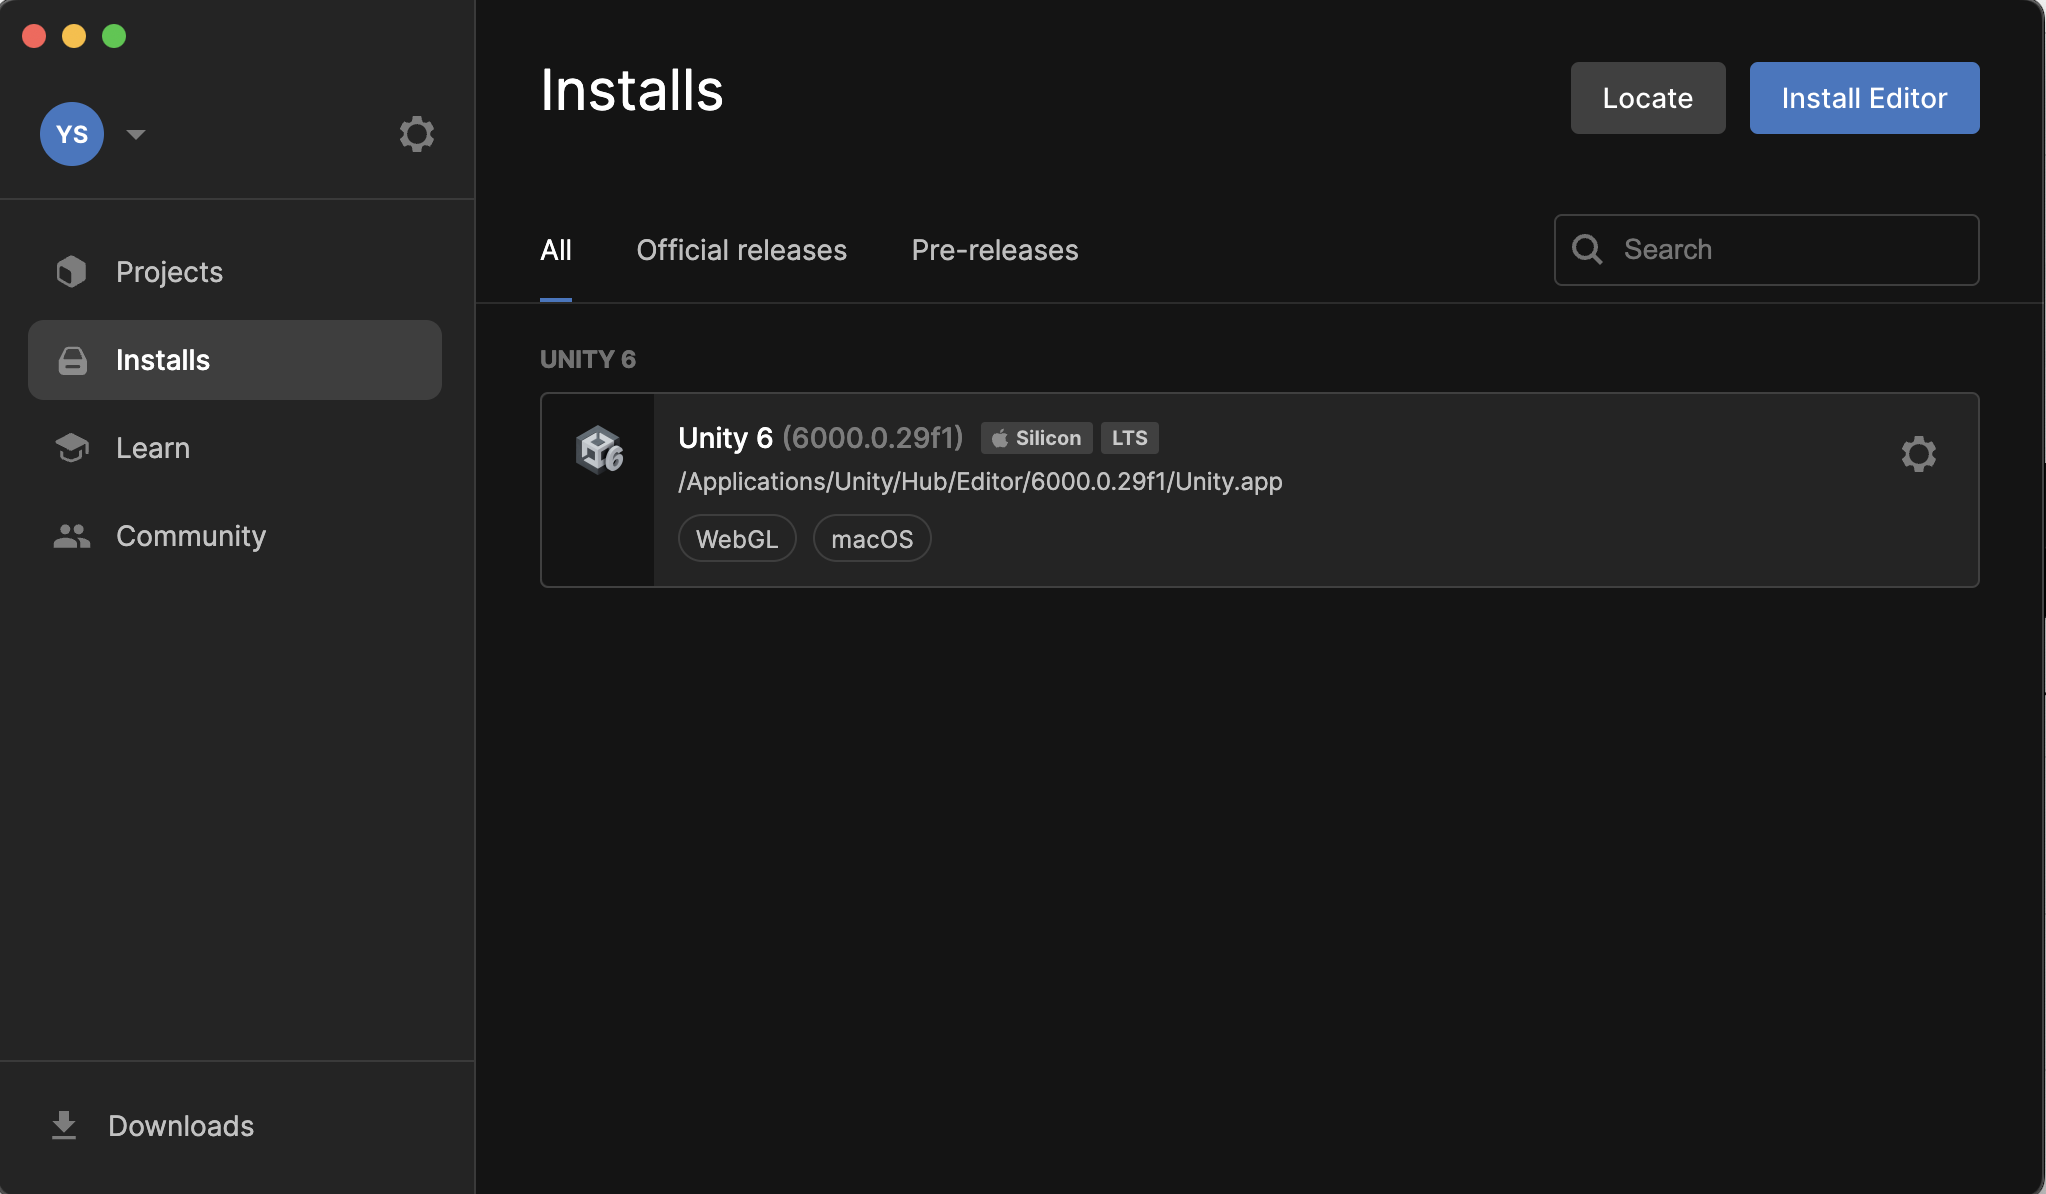Click the UNITY 6 section header
Screen dimensions: 2046x1194
[x=588, y=359]
